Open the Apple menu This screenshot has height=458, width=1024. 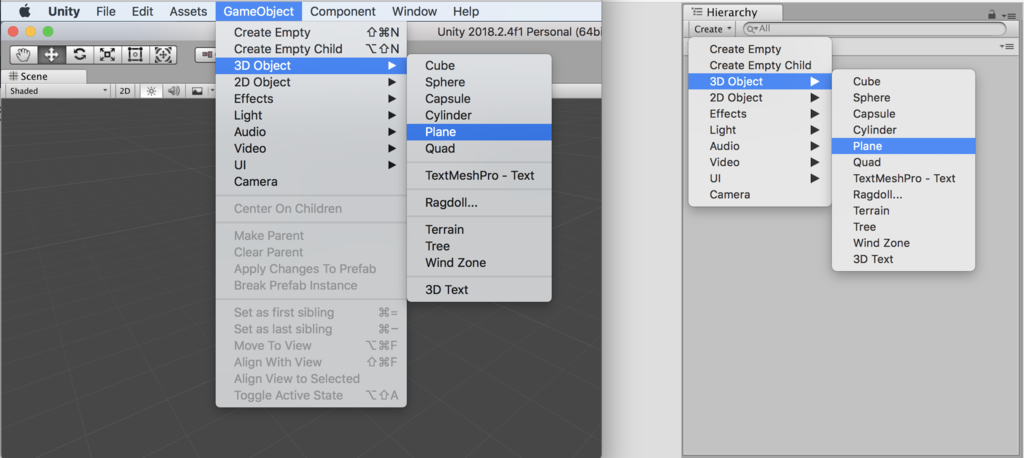25,11
